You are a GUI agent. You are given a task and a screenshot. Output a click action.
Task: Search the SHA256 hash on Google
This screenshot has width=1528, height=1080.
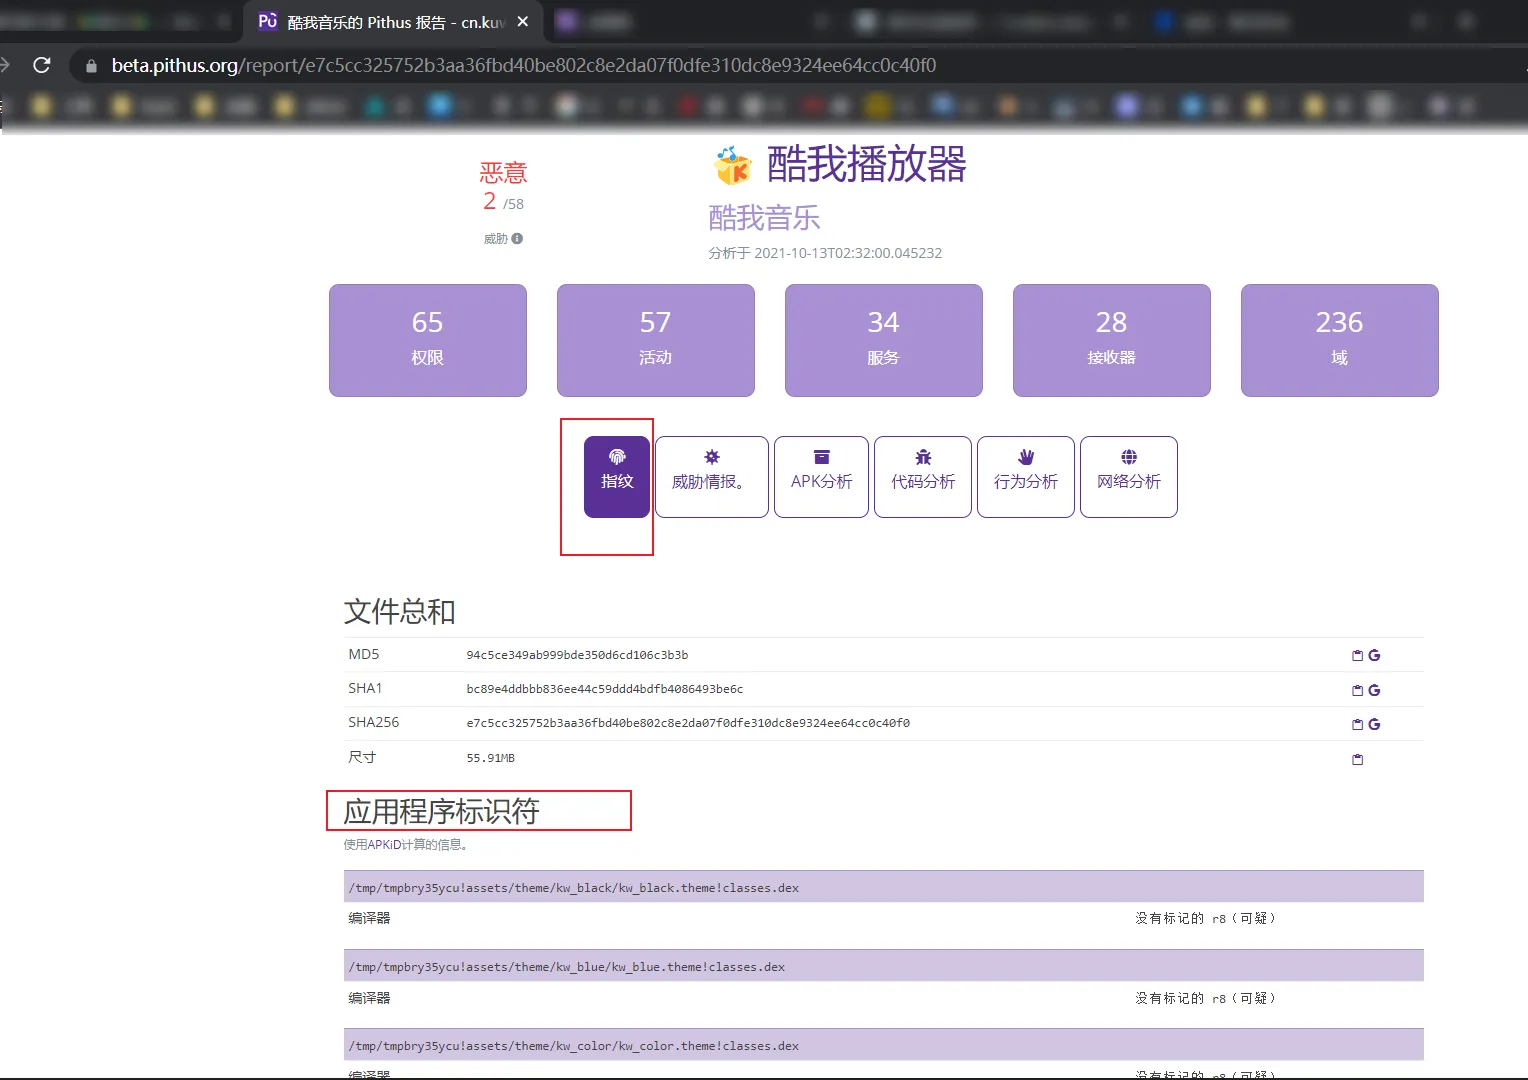(1374, 724)
